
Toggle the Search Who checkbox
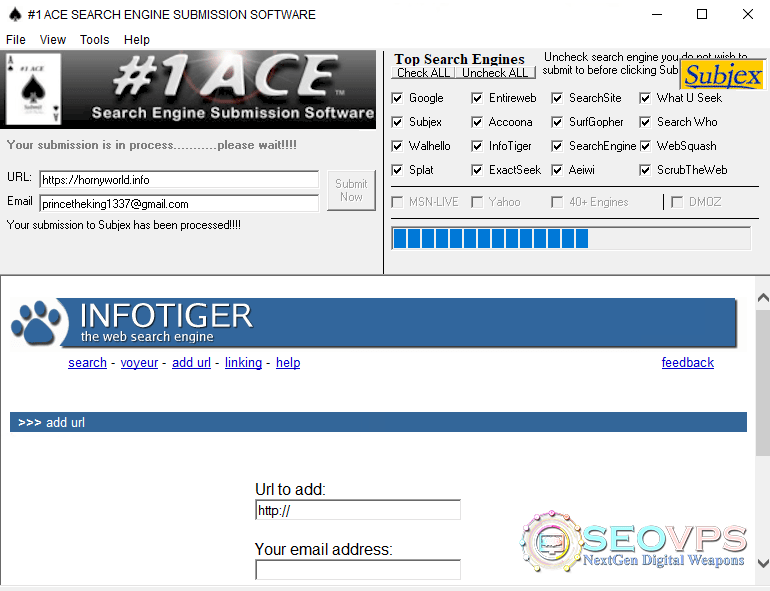pos(645,122)
